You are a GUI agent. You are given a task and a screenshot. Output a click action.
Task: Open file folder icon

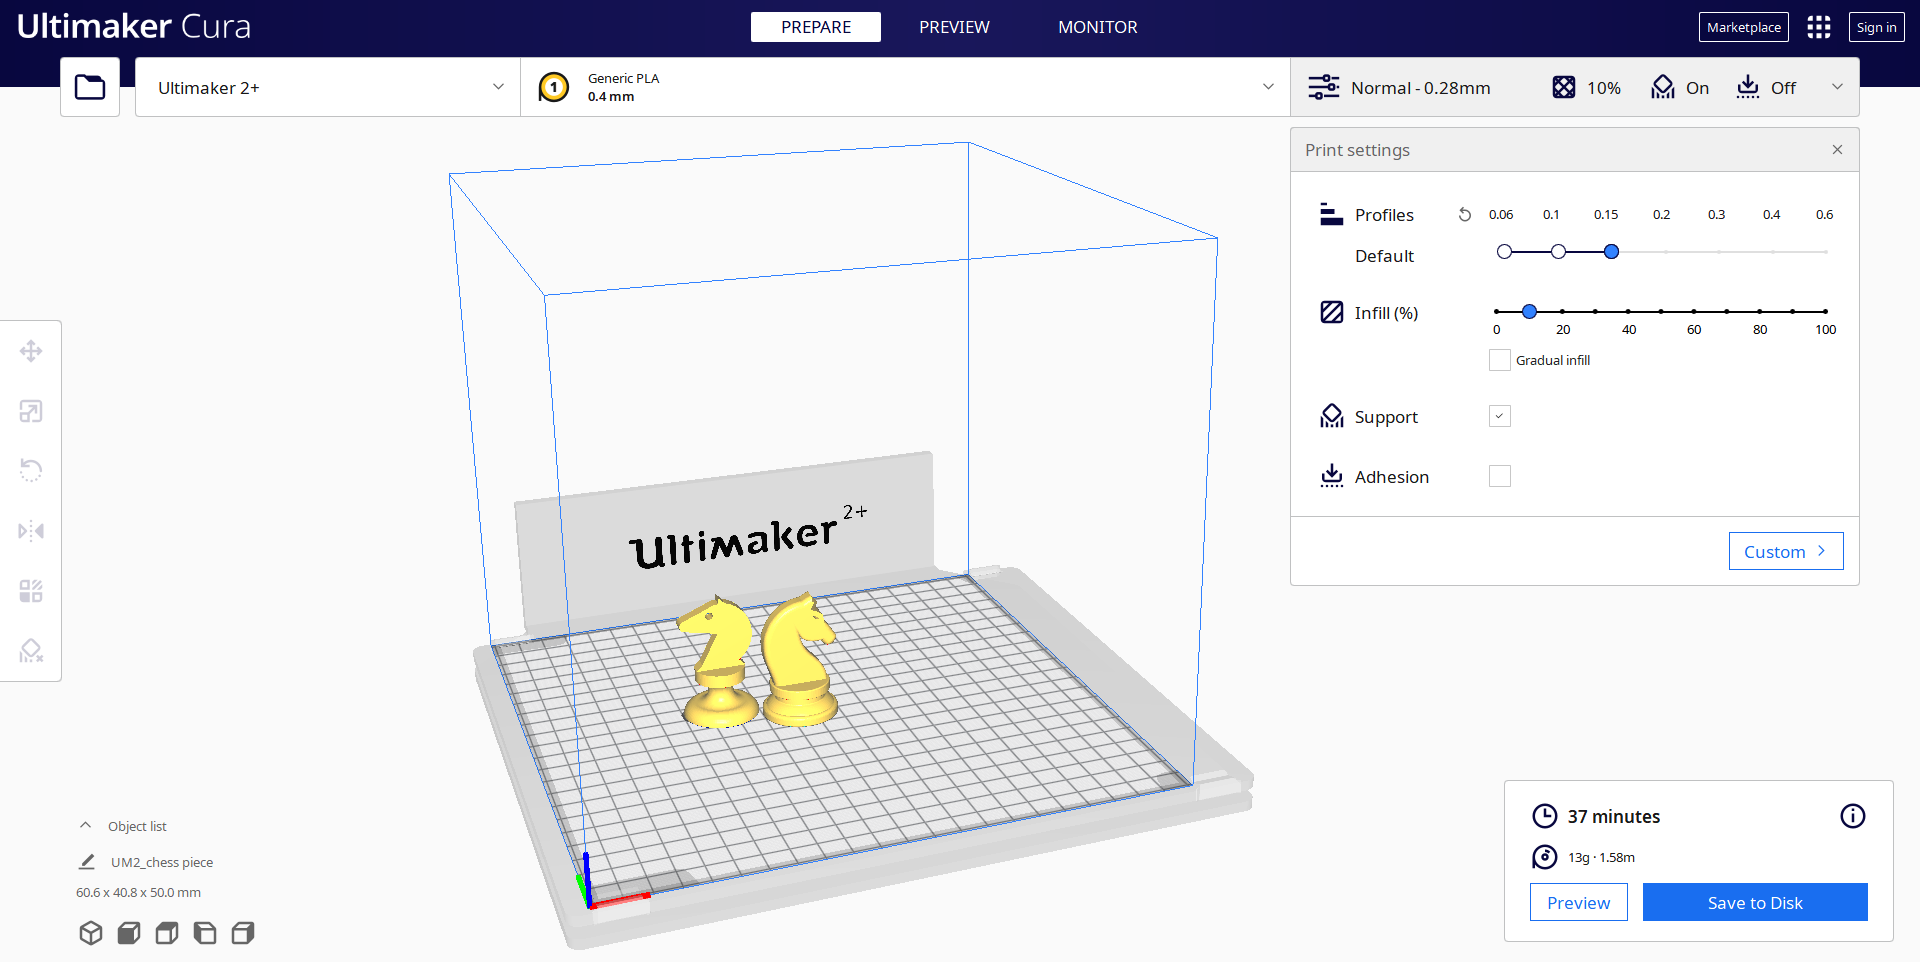point(90,87)
